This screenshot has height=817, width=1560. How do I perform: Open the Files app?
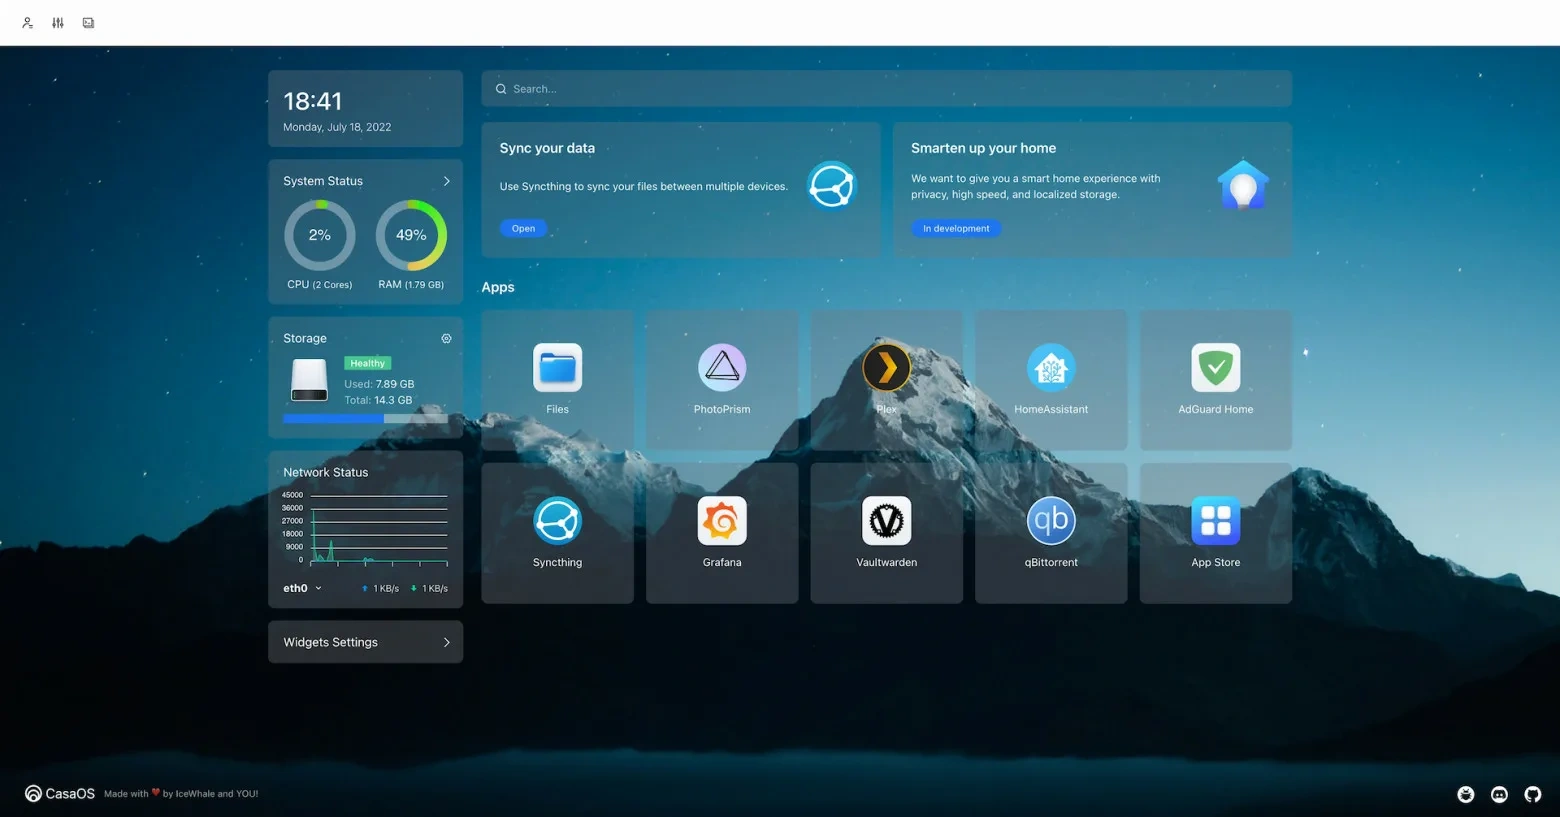click(x=557, y=369)
